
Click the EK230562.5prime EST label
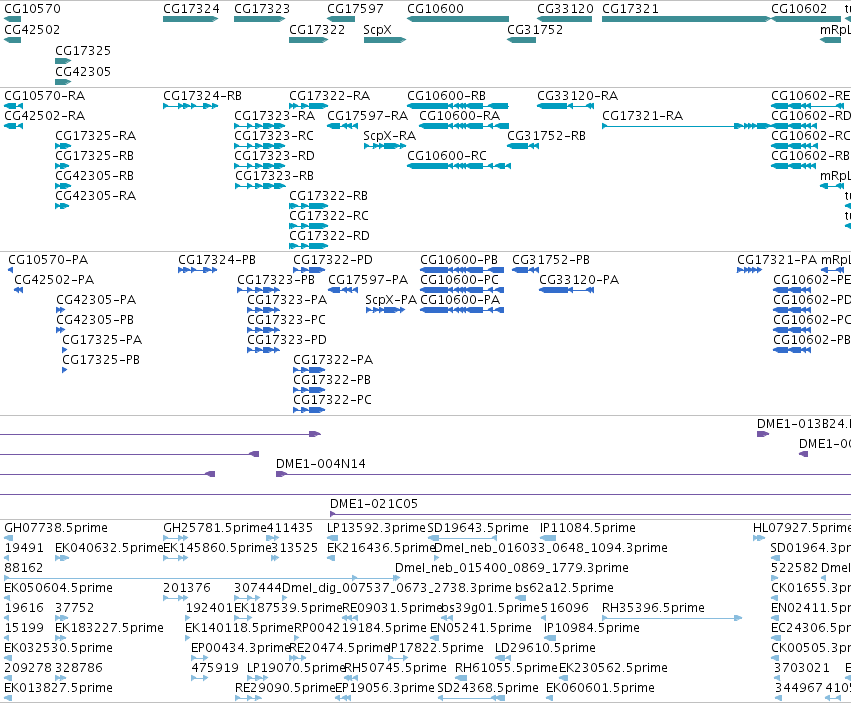click(x=613, y=668)
